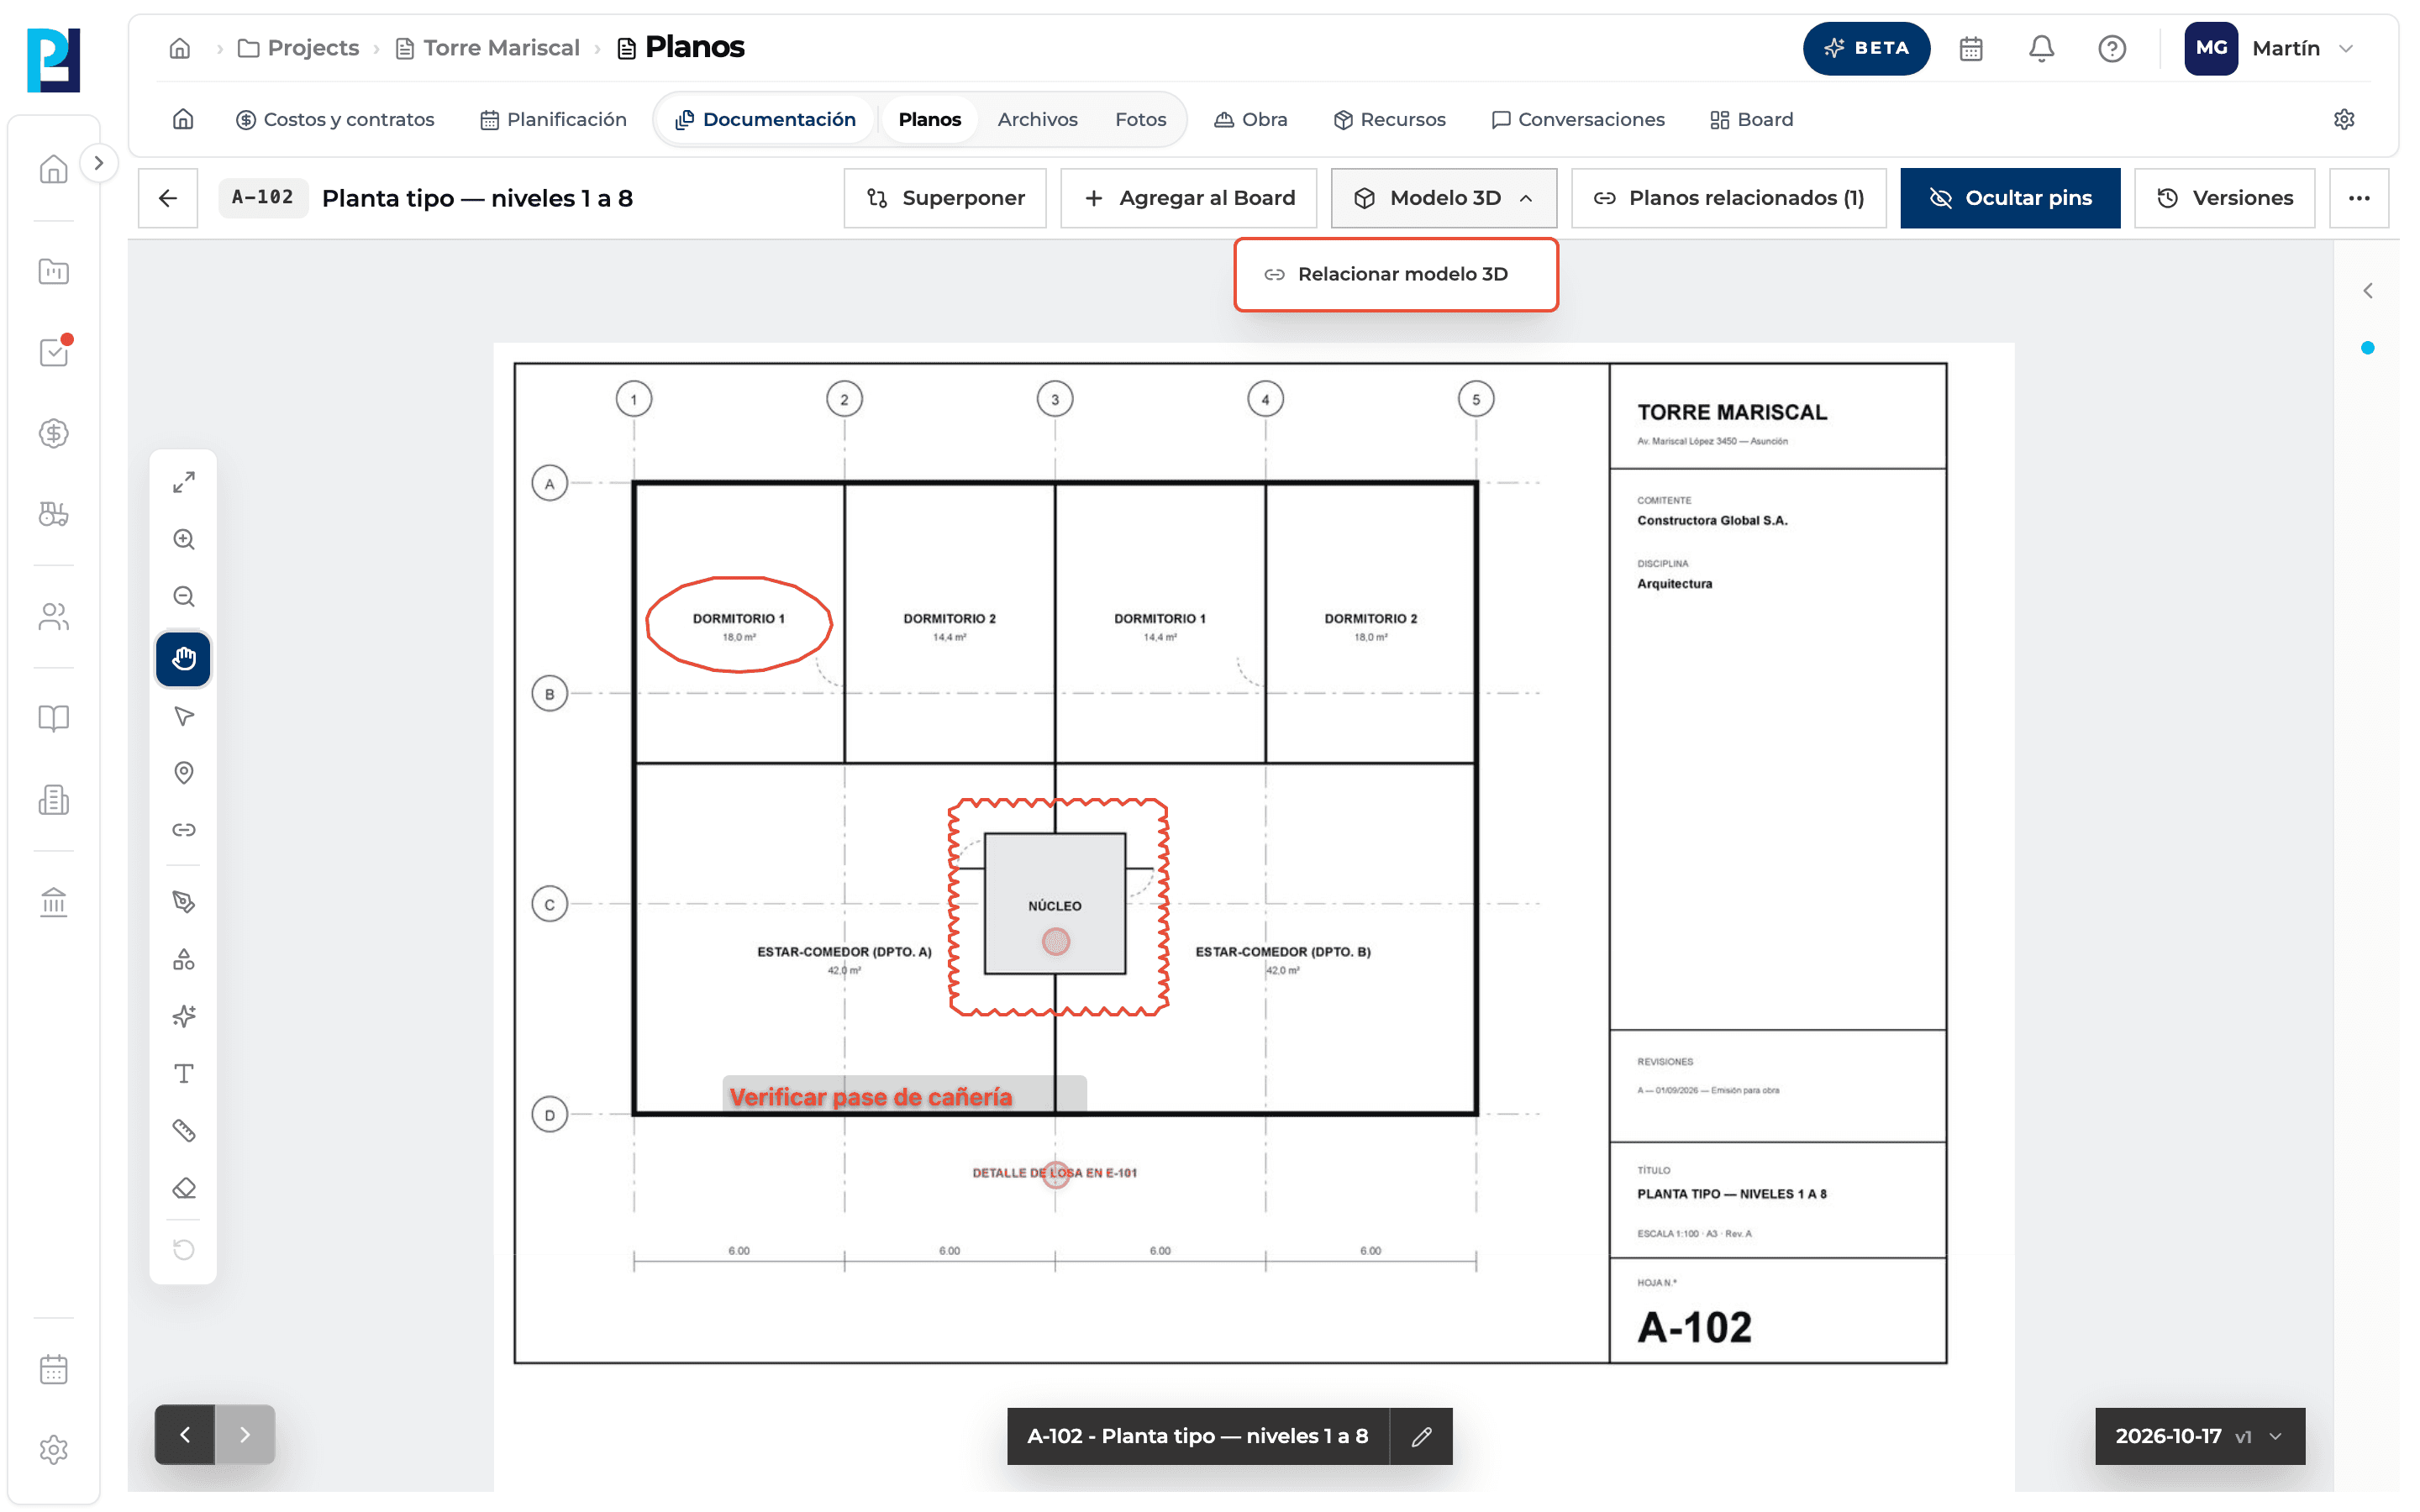
Task: Pick the text annotation tool
Action: click(183, 1073)
